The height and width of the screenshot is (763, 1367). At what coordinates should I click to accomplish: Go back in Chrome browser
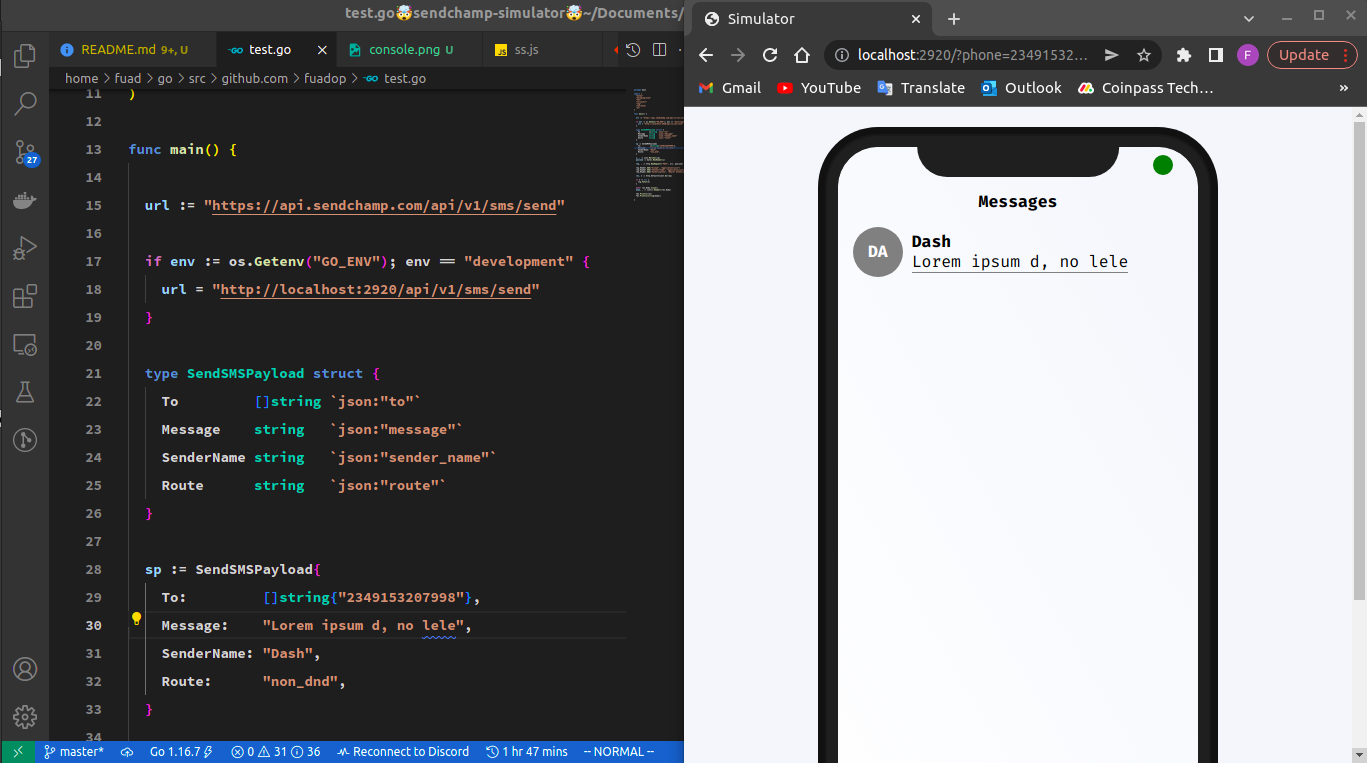pyautogui.click(x=706, y=55)
